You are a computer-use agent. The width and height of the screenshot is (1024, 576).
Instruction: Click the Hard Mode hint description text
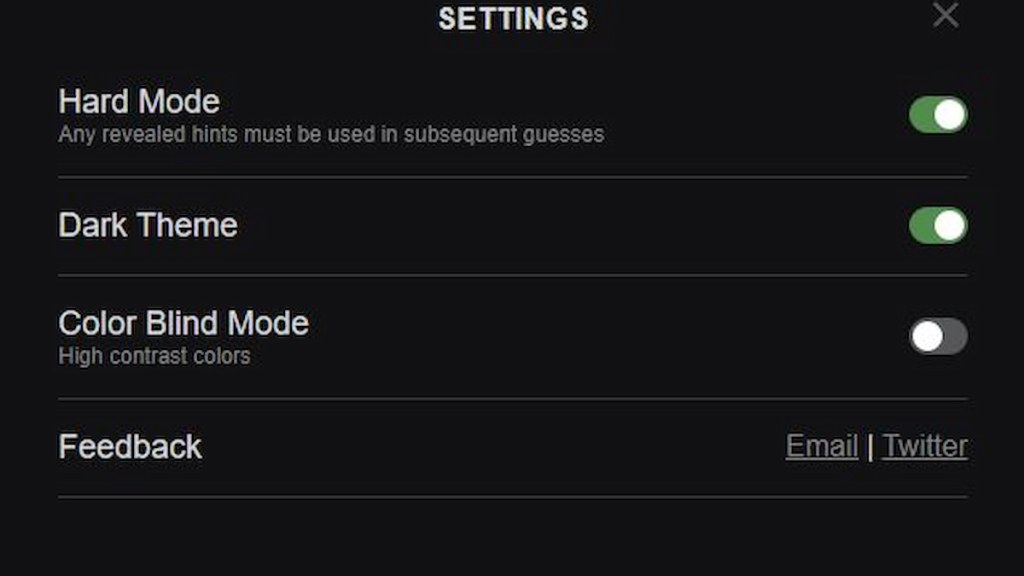coord(331,134)
